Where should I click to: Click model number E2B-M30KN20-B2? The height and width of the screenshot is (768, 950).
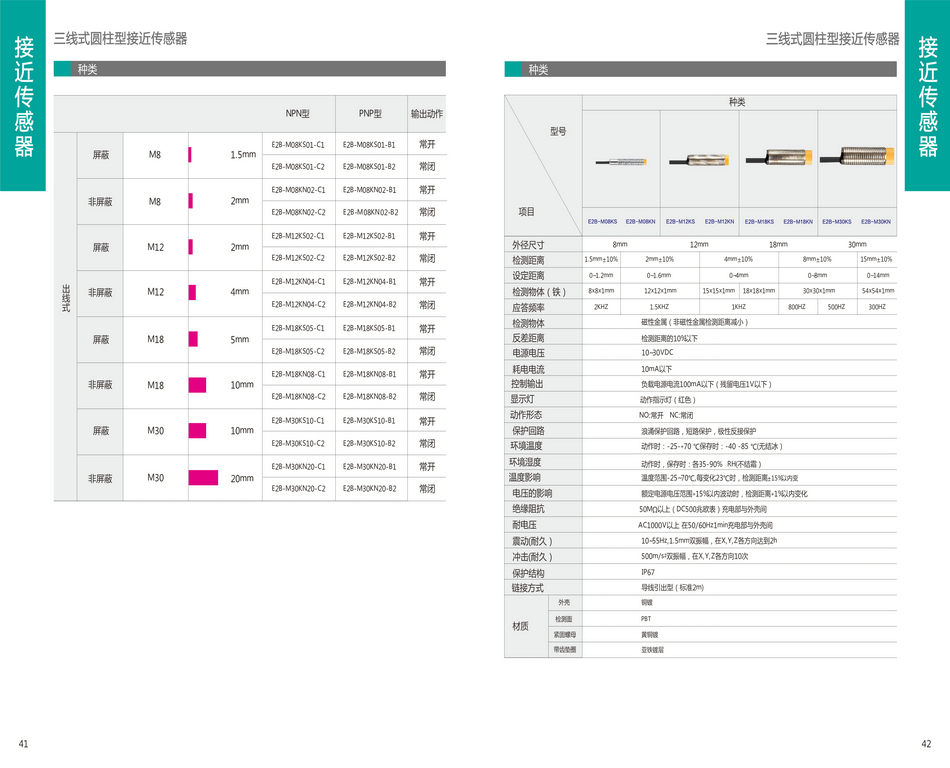click(x=370, y=489)
